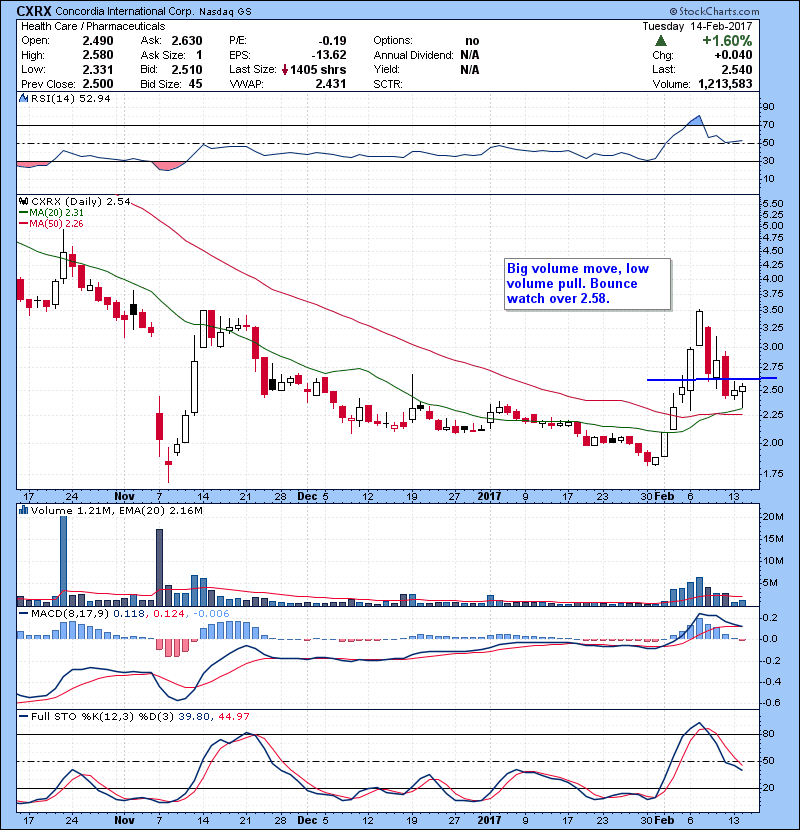Viewport: 800px width, 830px height.
Task: Click the volume bars icon beside Volume 1.21M
Action: click(23, 510)
